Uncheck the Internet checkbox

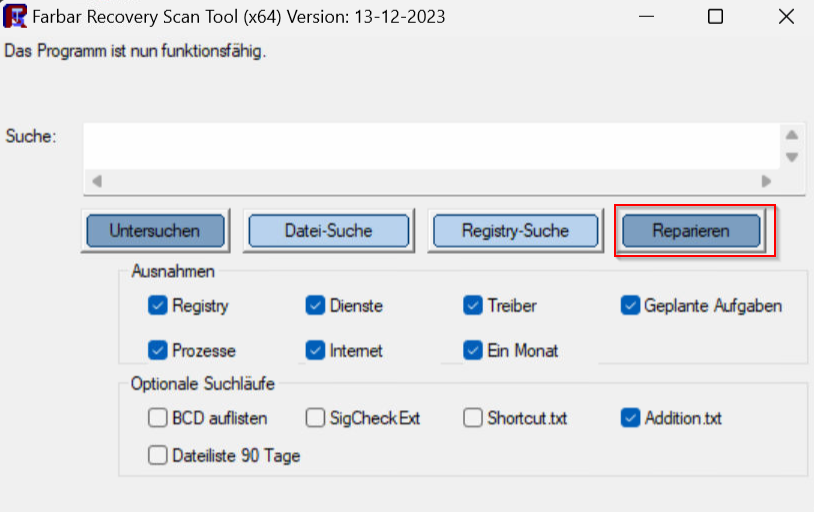pos(315,351)
